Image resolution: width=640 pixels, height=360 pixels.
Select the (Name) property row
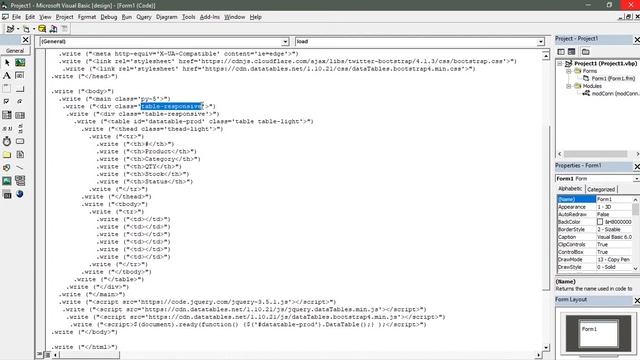click(594, 199)
